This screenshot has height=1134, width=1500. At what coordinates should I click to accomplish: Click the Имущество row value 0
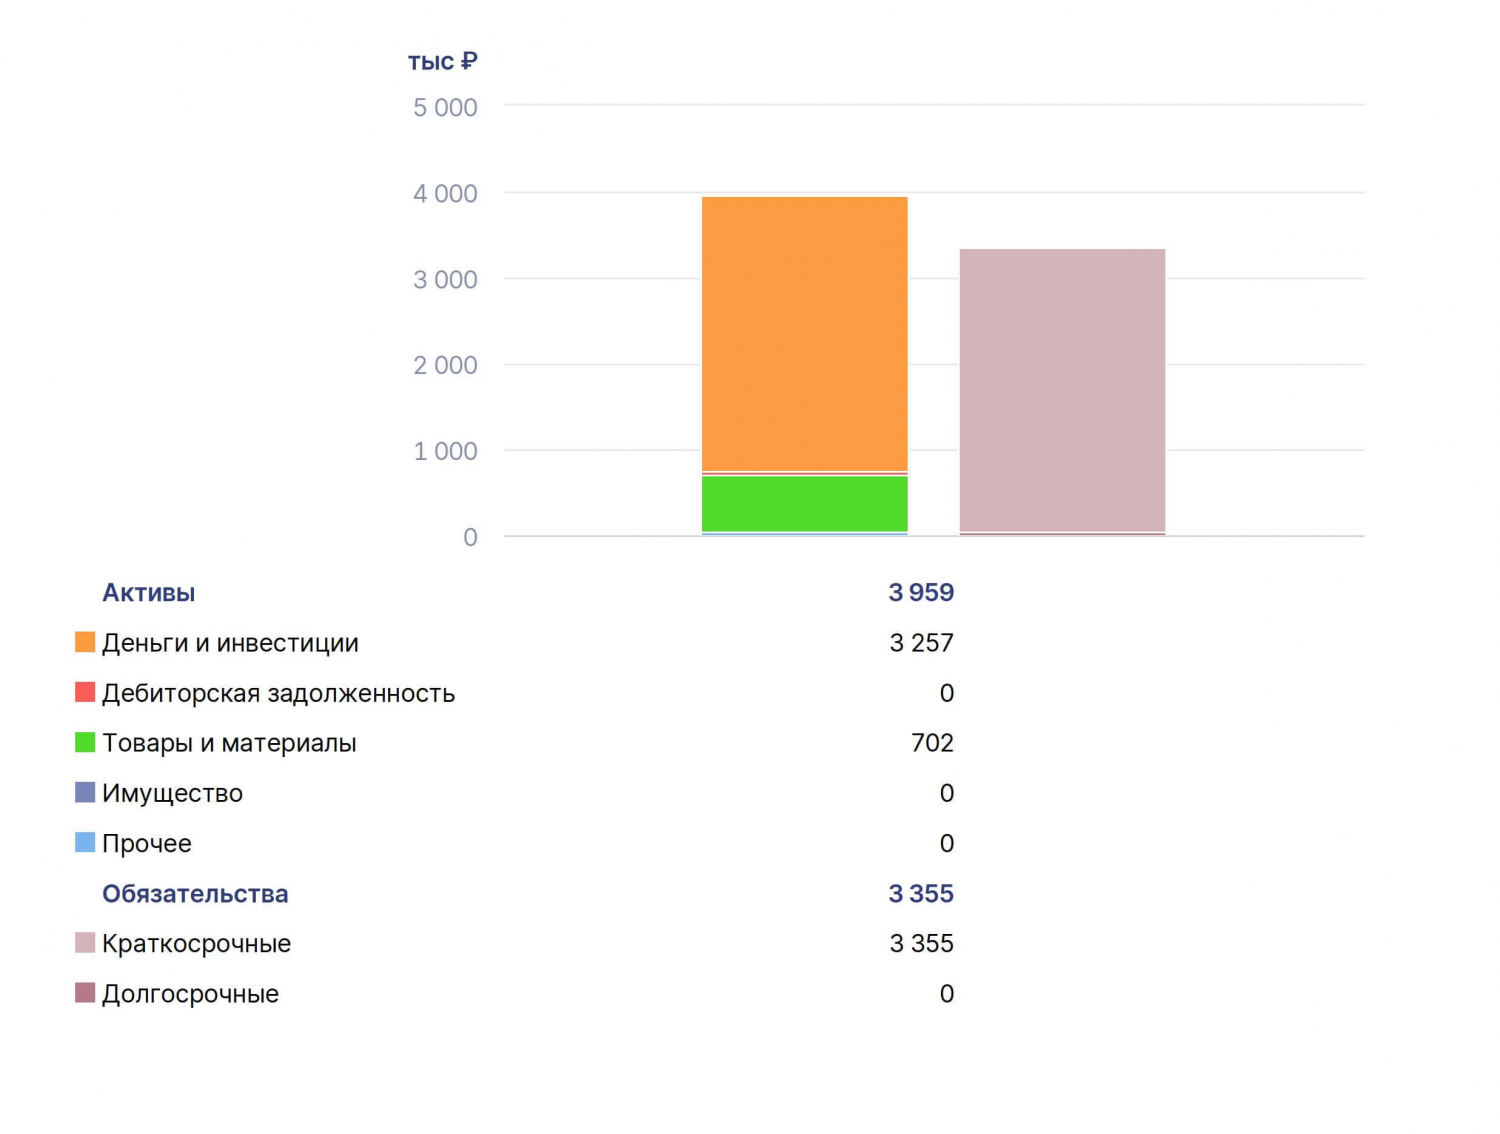click(x=947, y=793)
